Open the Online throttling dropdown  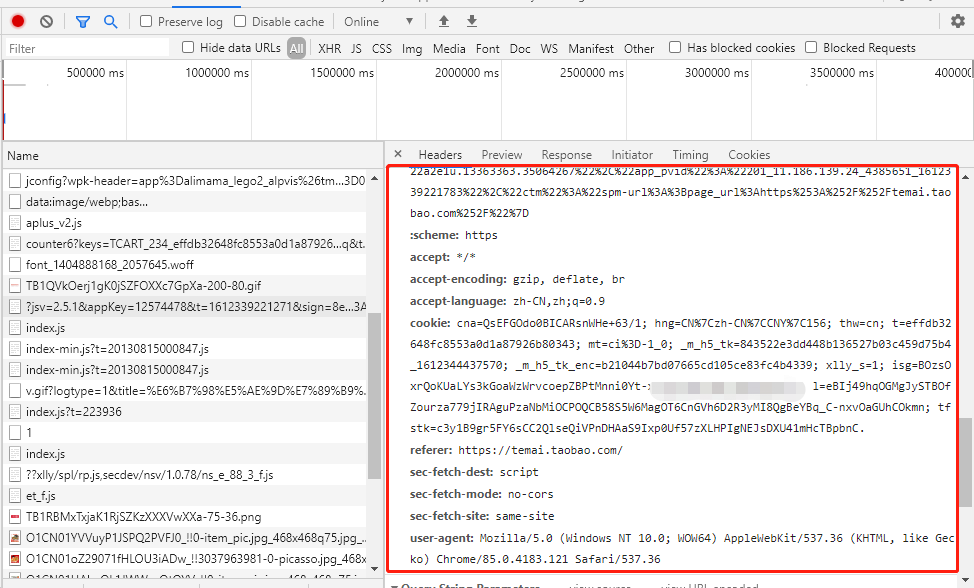click(x=379, y=22)
